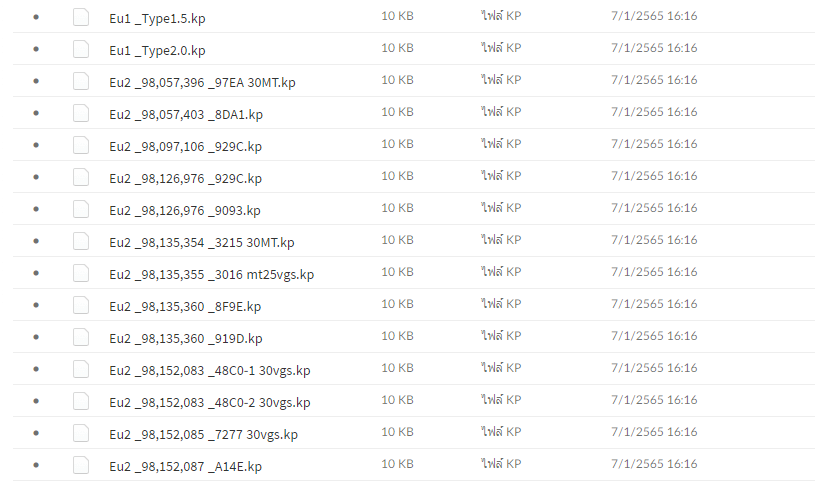The height and width of the screenshot is (483, 815).
Task: Open Eu2 _98,152,083 _48C0-2 30vgs.kp
Action: (x=209, y=402)
